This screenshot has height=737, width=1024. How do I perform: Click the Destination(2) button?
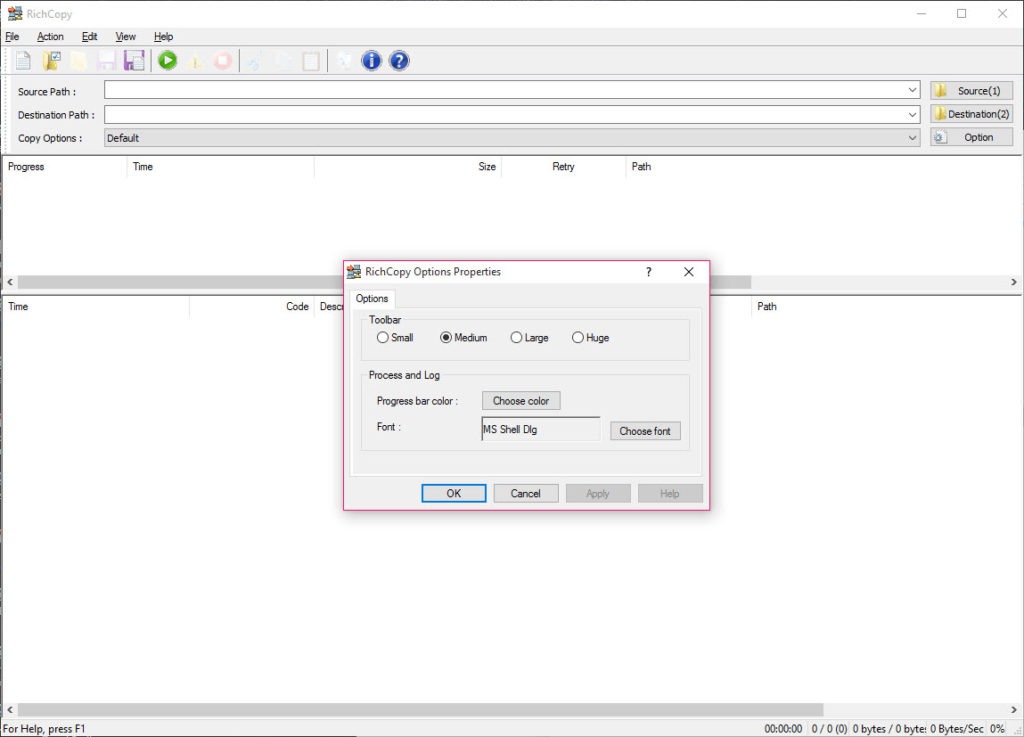click(972, 114)
